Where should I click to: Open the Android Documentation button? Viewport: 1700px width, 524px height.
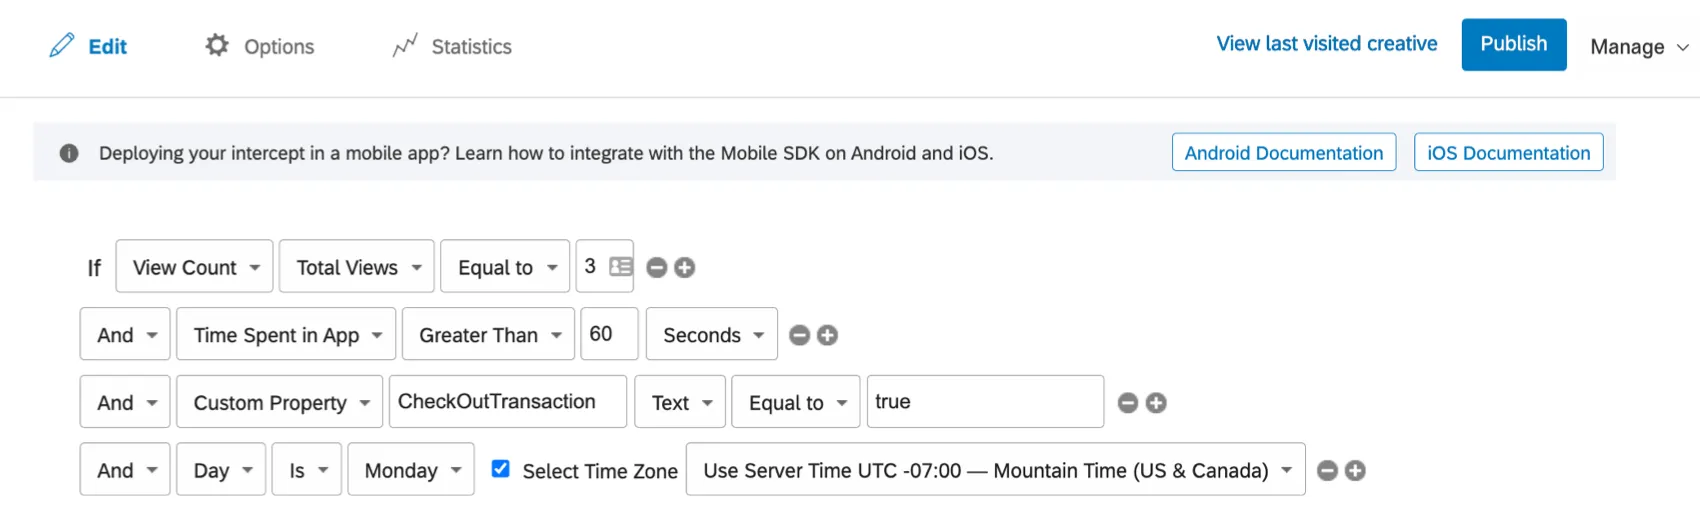pyautogui.click(x=1283, y=153)
